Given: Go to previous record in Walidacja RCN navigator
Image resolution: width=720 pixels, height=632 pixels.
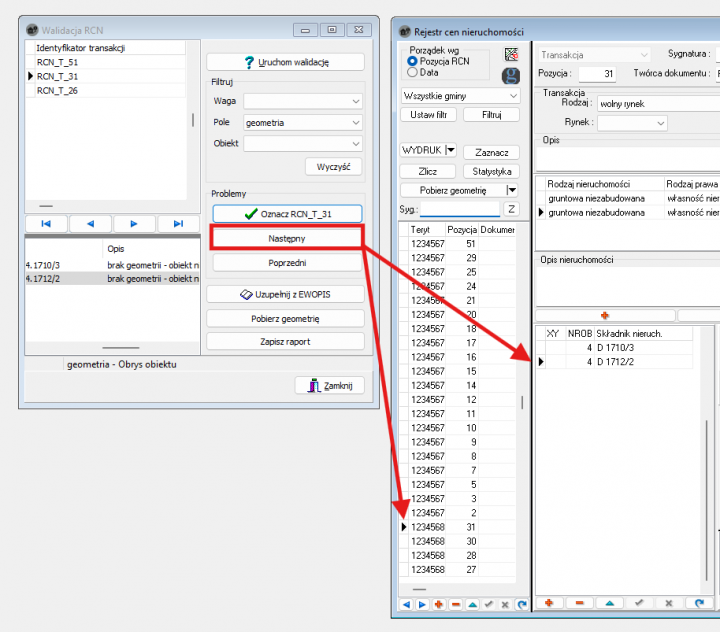Looking at the screenshot, I should point(90,224).
